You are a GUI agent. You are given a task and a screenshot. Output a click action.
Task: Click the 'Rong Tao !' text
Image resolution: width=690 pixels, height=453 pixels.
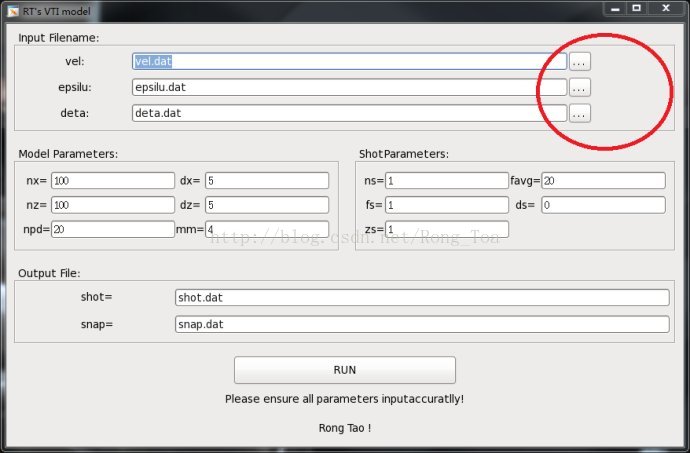click(x=345, y=428)
